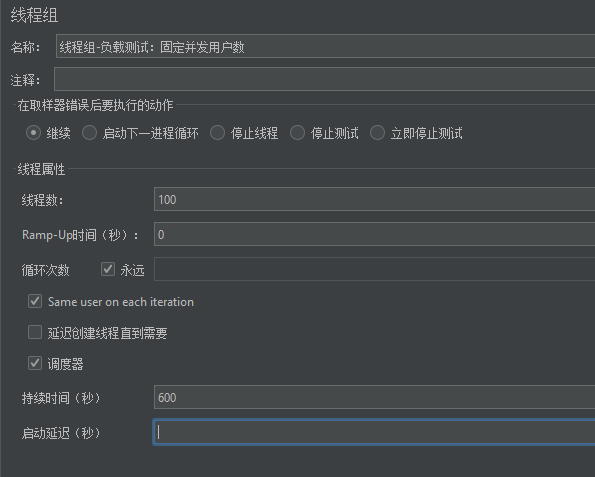Click the 持续时间（秒） label

(61, 398)
